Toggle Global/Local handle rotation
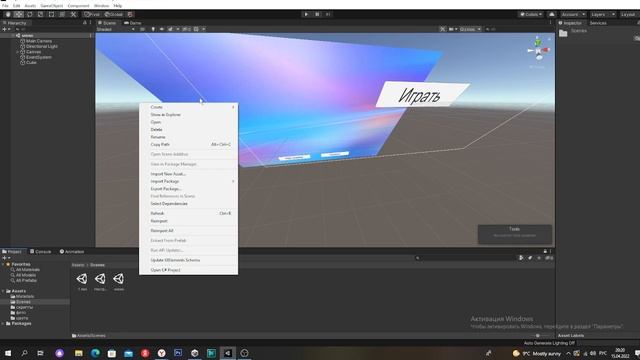The height and width of the screenshot is (360, 640). [113, 14]
